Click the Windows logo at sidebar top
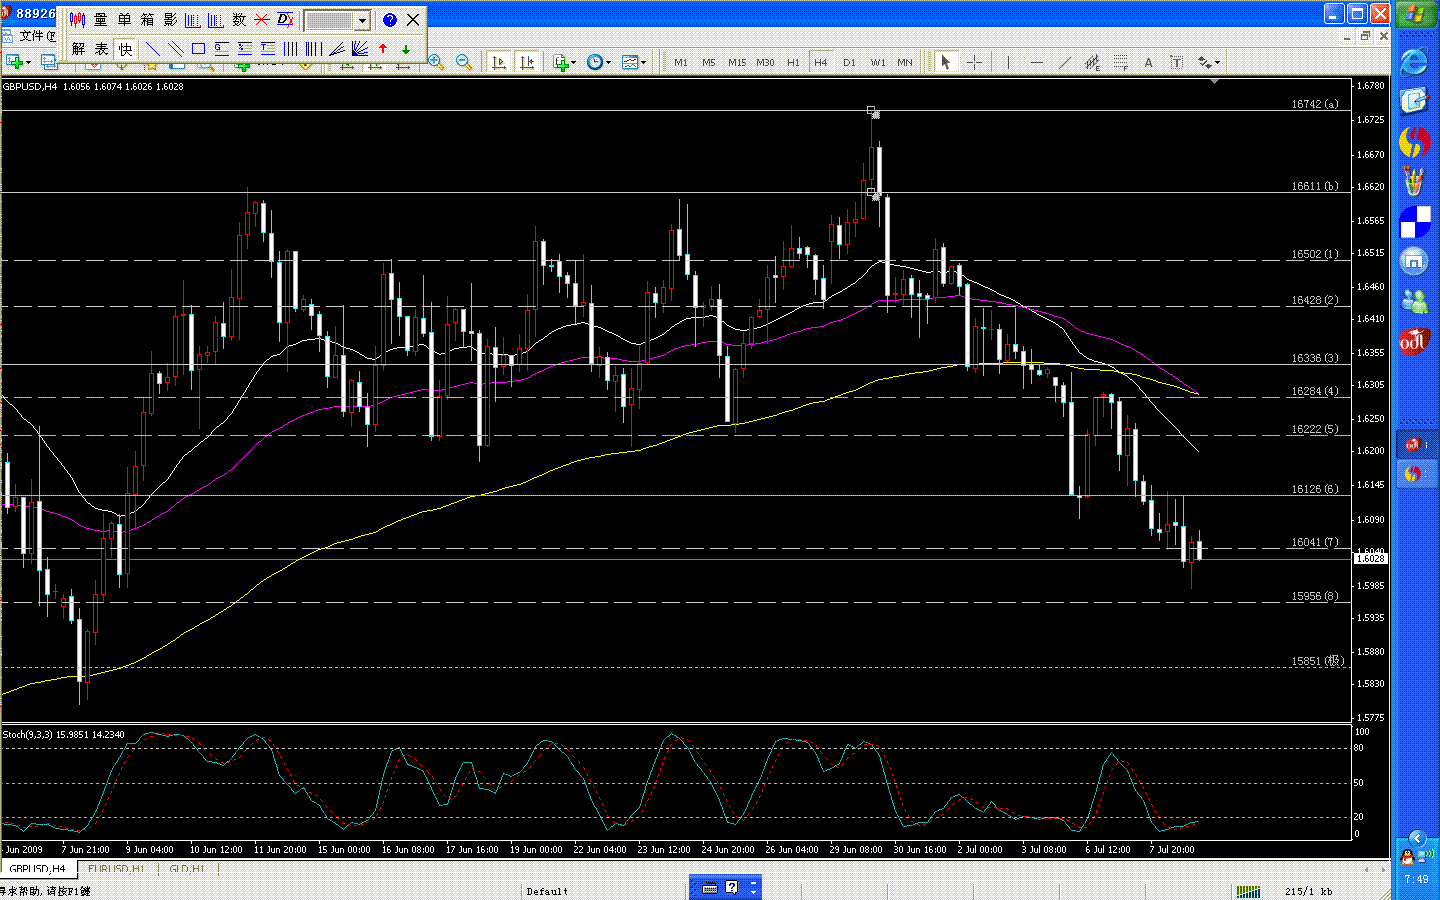 (1414, 14)
